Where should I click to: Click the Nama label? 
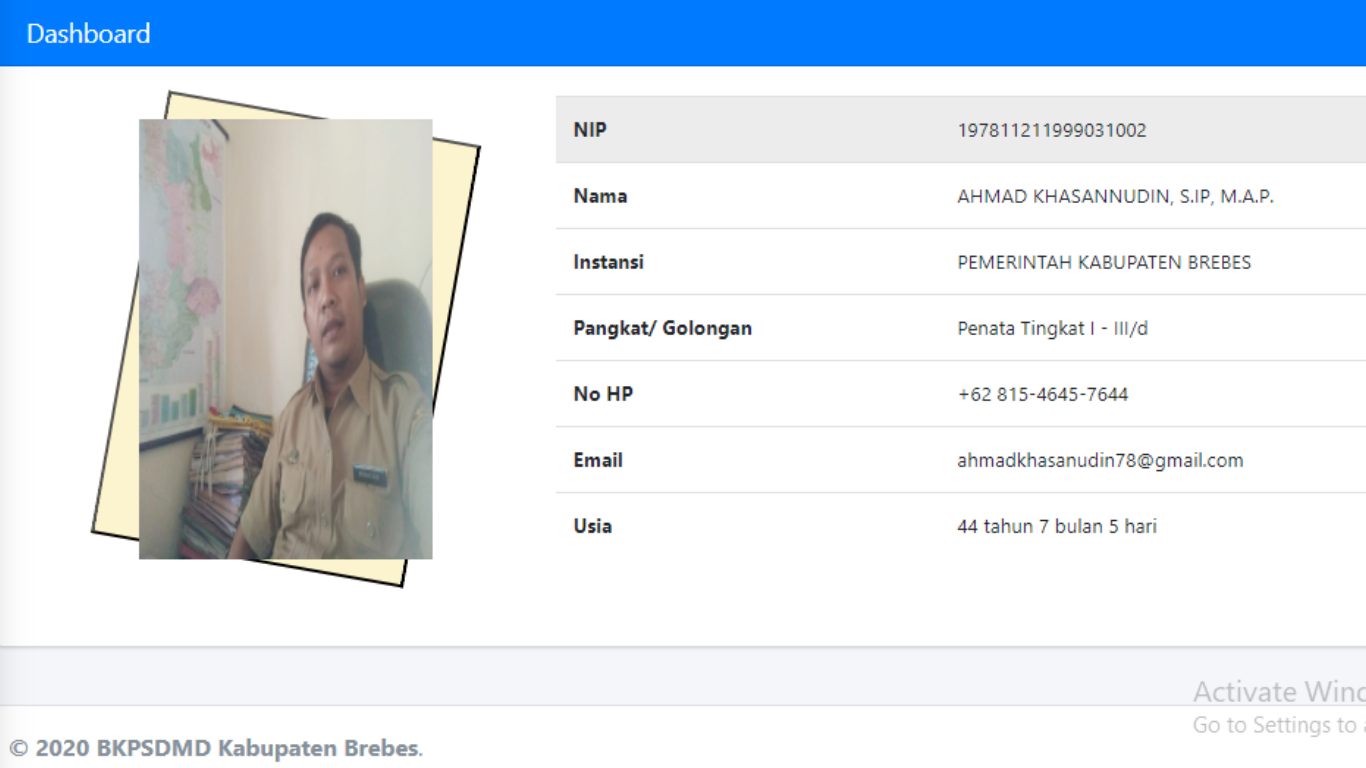600,196
